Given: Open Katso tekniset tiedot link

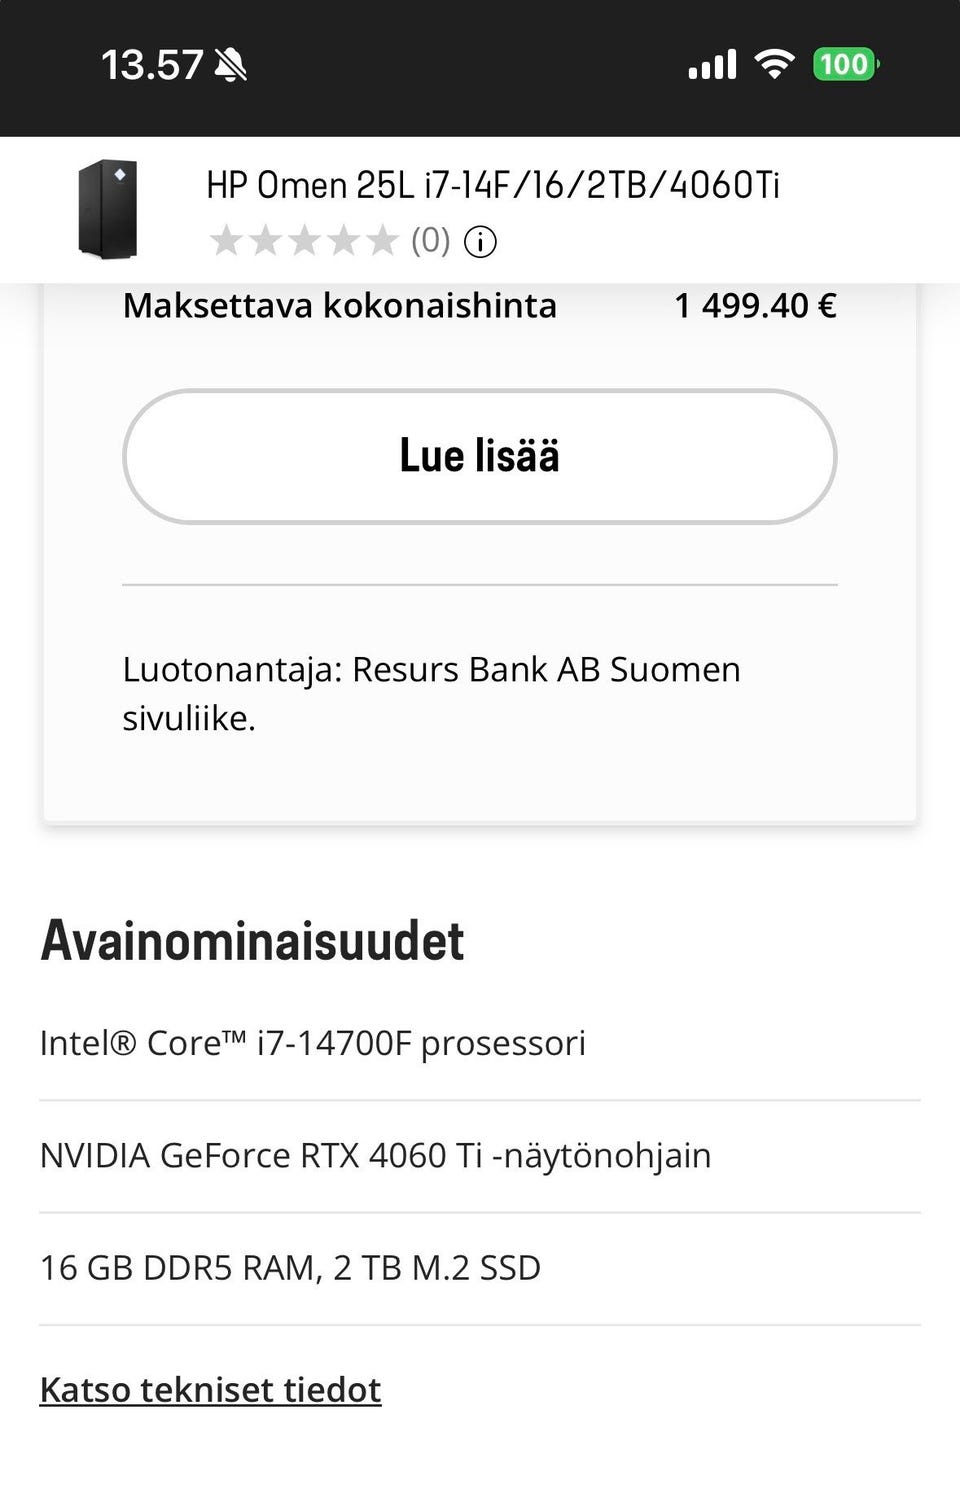Looking at the screenshot, I should coord(209,1389).
